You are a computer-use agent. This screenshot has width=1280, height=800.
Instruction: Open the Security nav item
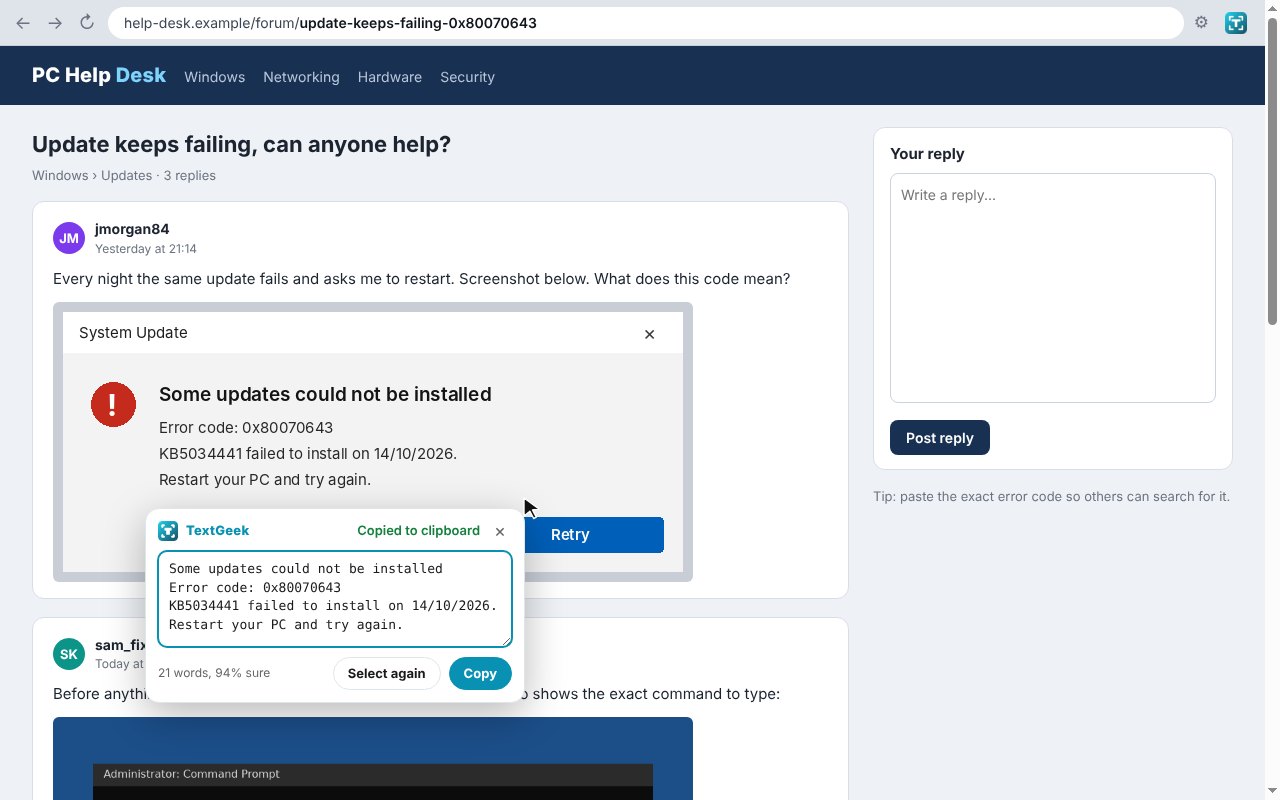tap(467, 77)
